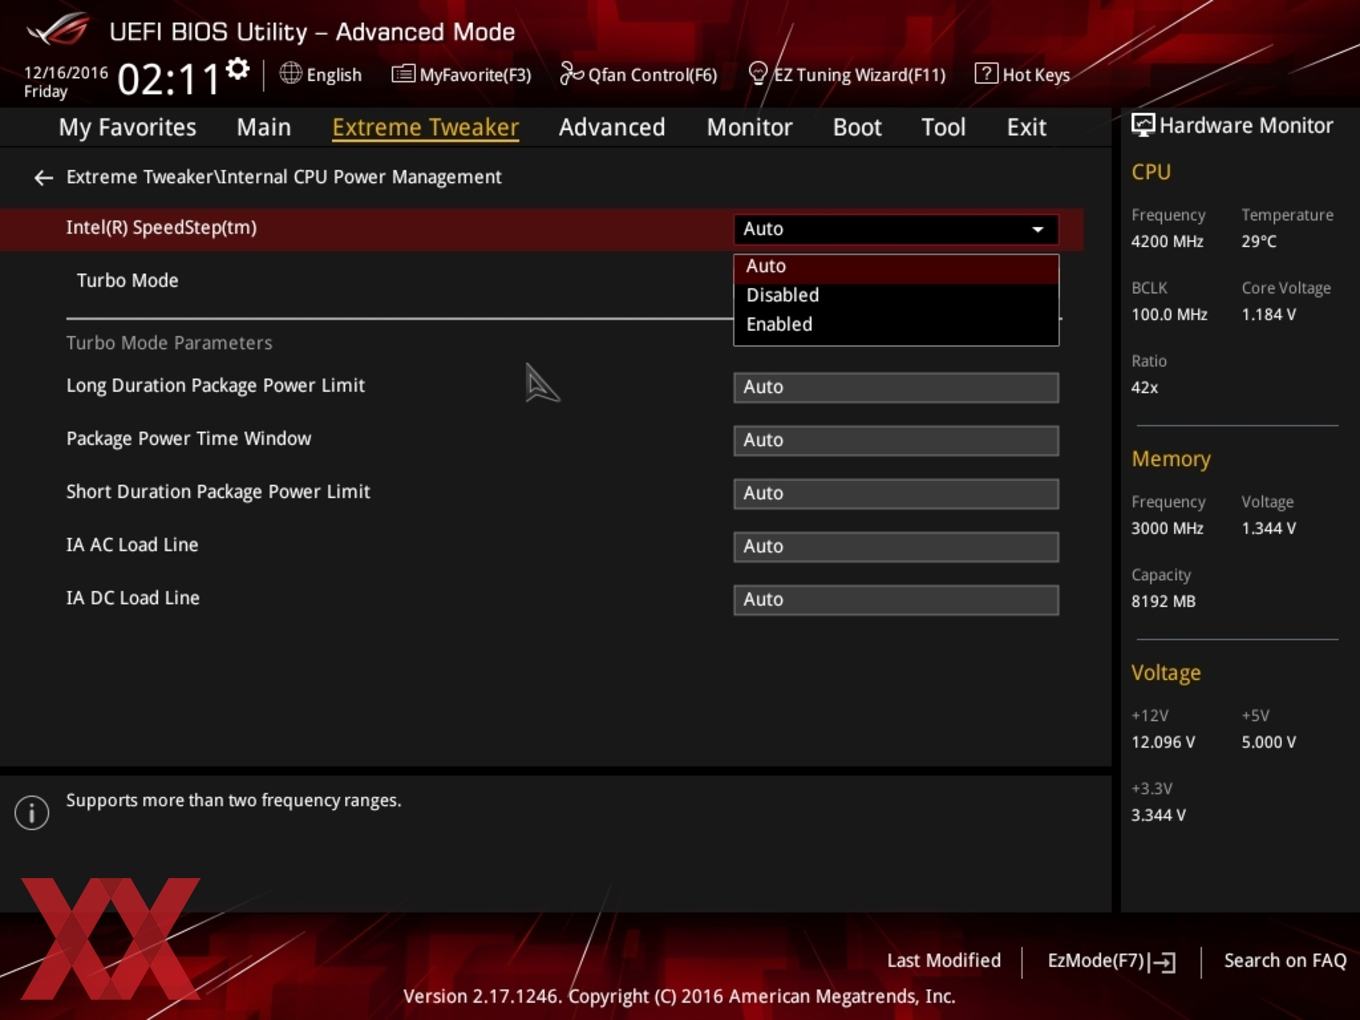
Task: Open time settings gear icon
Action: point(237,69)
